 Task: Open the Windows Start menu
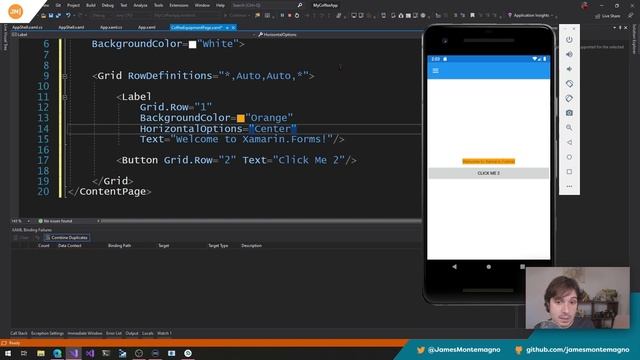click(x=8, y=353)
